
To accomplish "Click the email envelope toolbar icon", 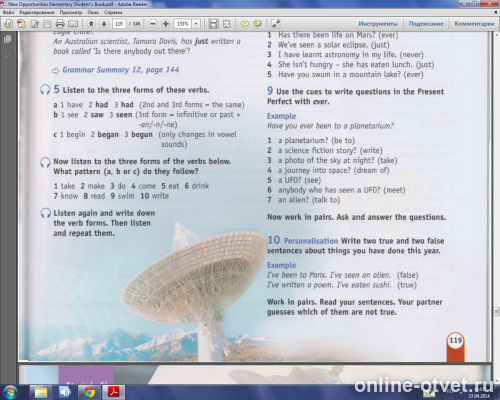I will [x=73, y=24].
